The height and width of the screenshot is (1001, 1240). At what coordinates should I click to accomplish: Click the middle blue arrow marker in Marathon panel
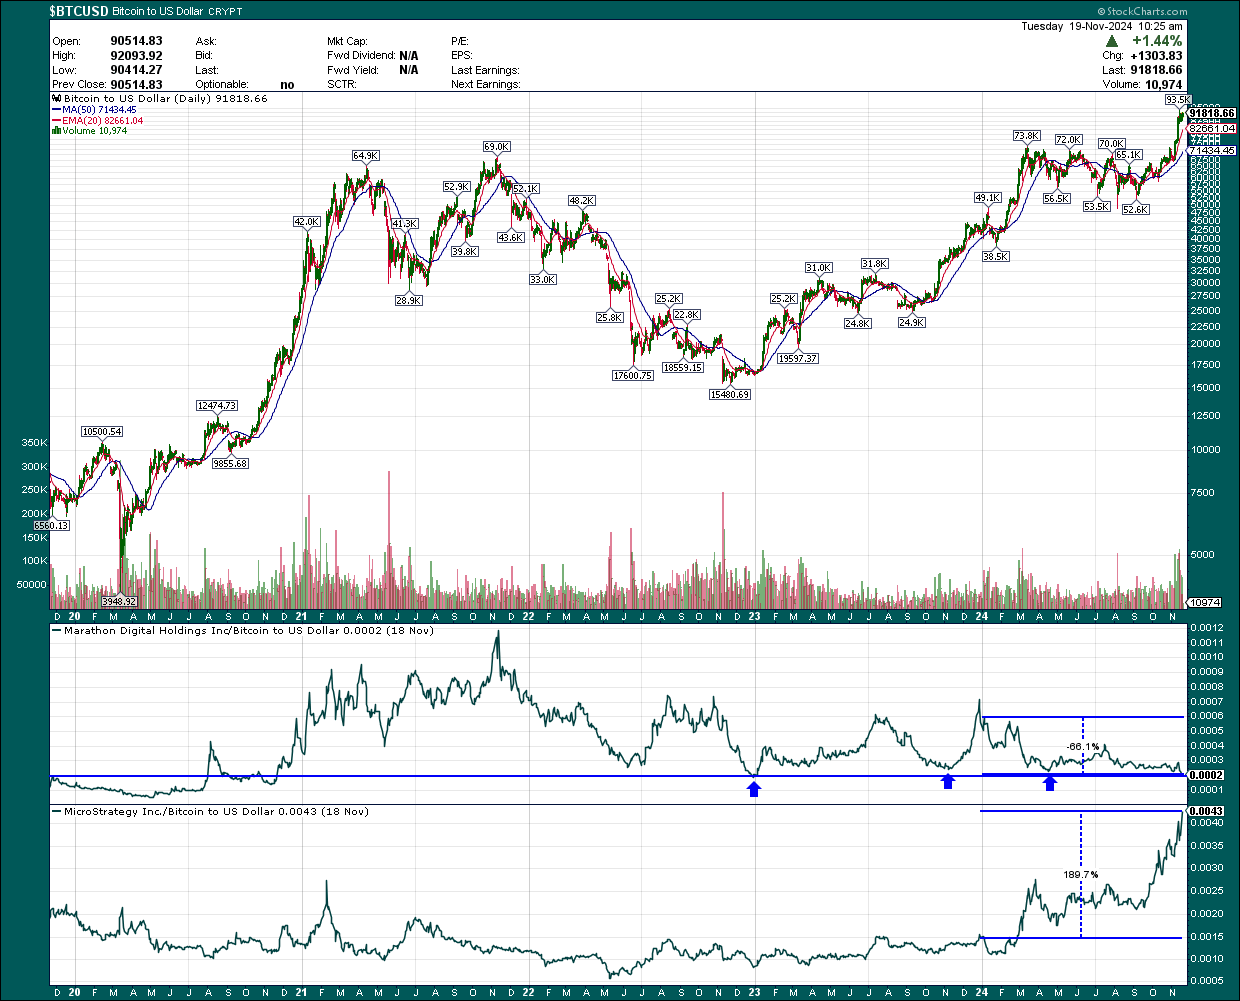click(948, 782)
